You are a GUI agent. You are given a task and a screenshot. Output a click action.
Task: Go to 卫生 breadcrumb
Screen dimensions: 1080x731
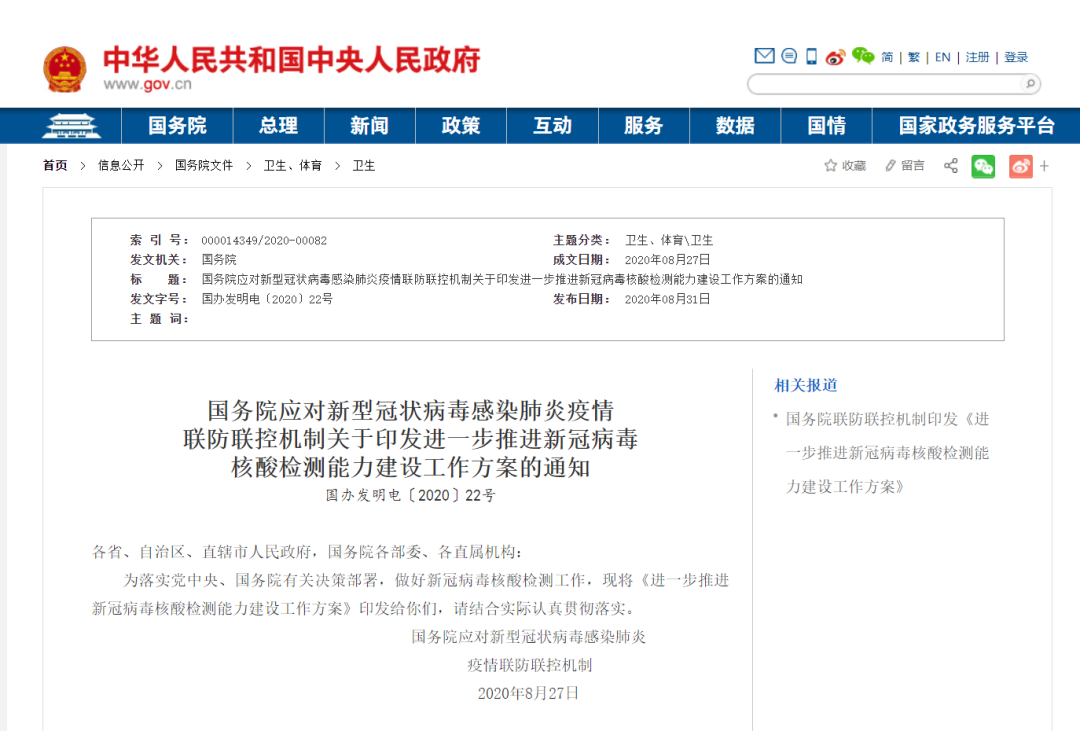364,165
